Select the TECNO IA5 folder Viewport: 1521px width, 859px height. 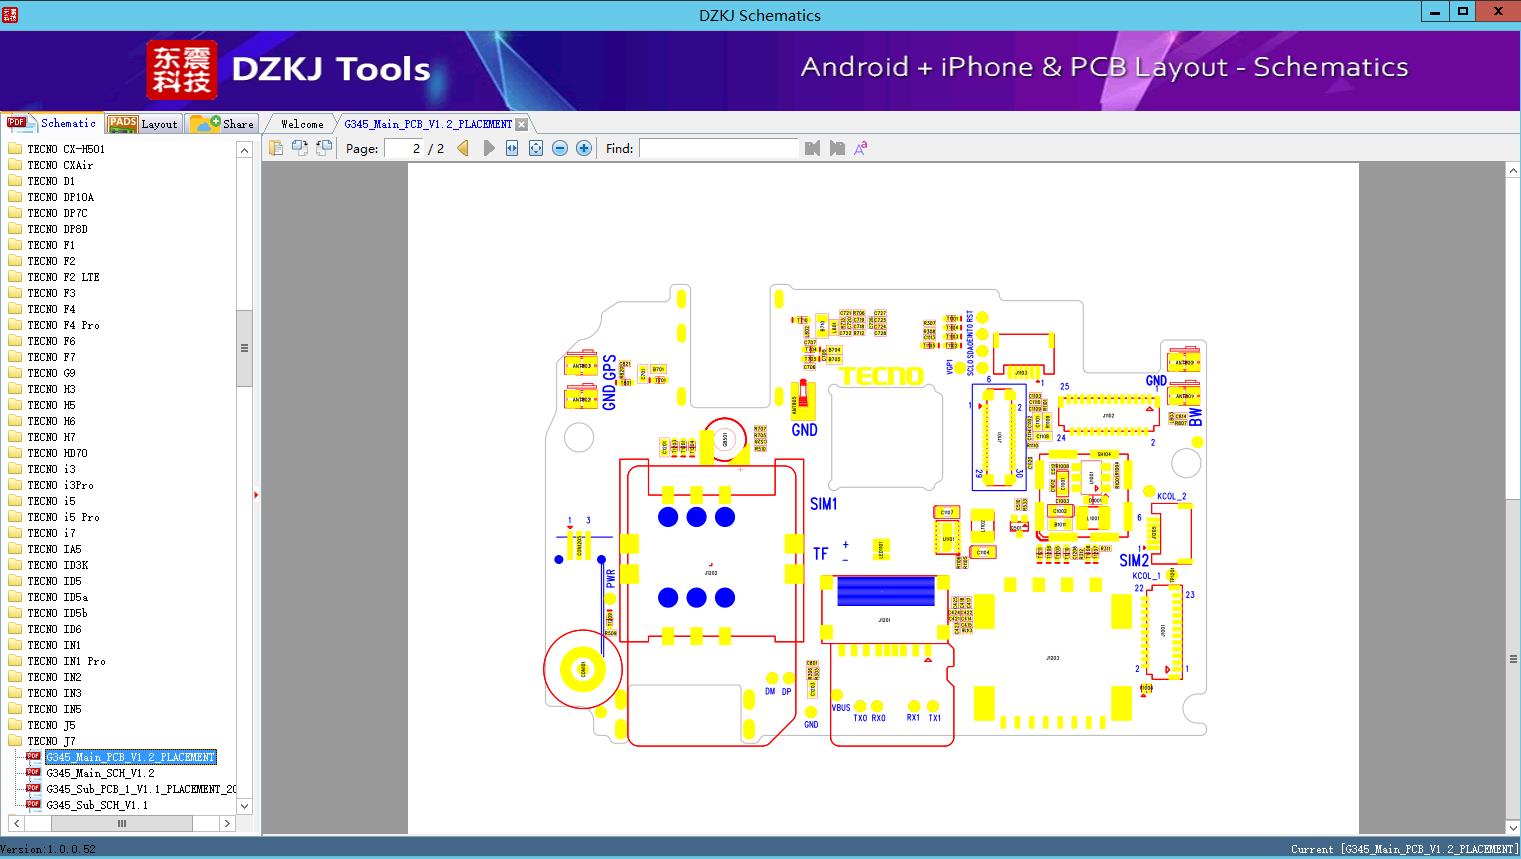[54, 549]
